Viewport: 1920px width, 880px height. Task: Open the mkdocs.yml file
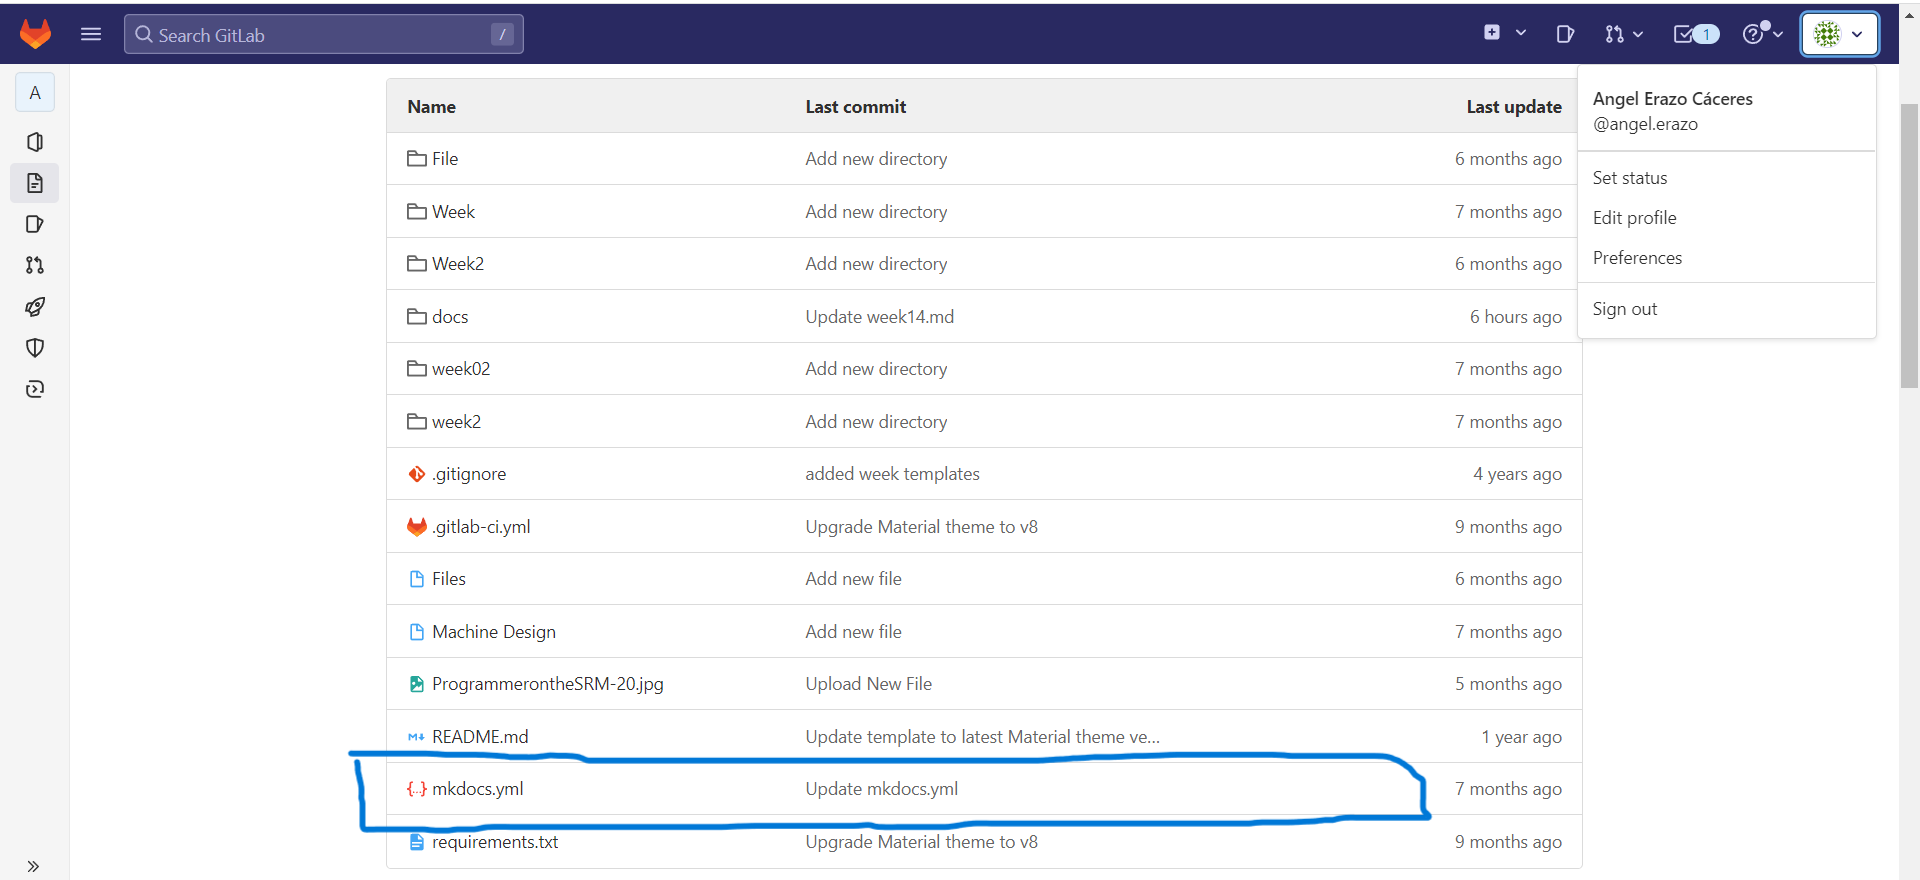point(478,789)
